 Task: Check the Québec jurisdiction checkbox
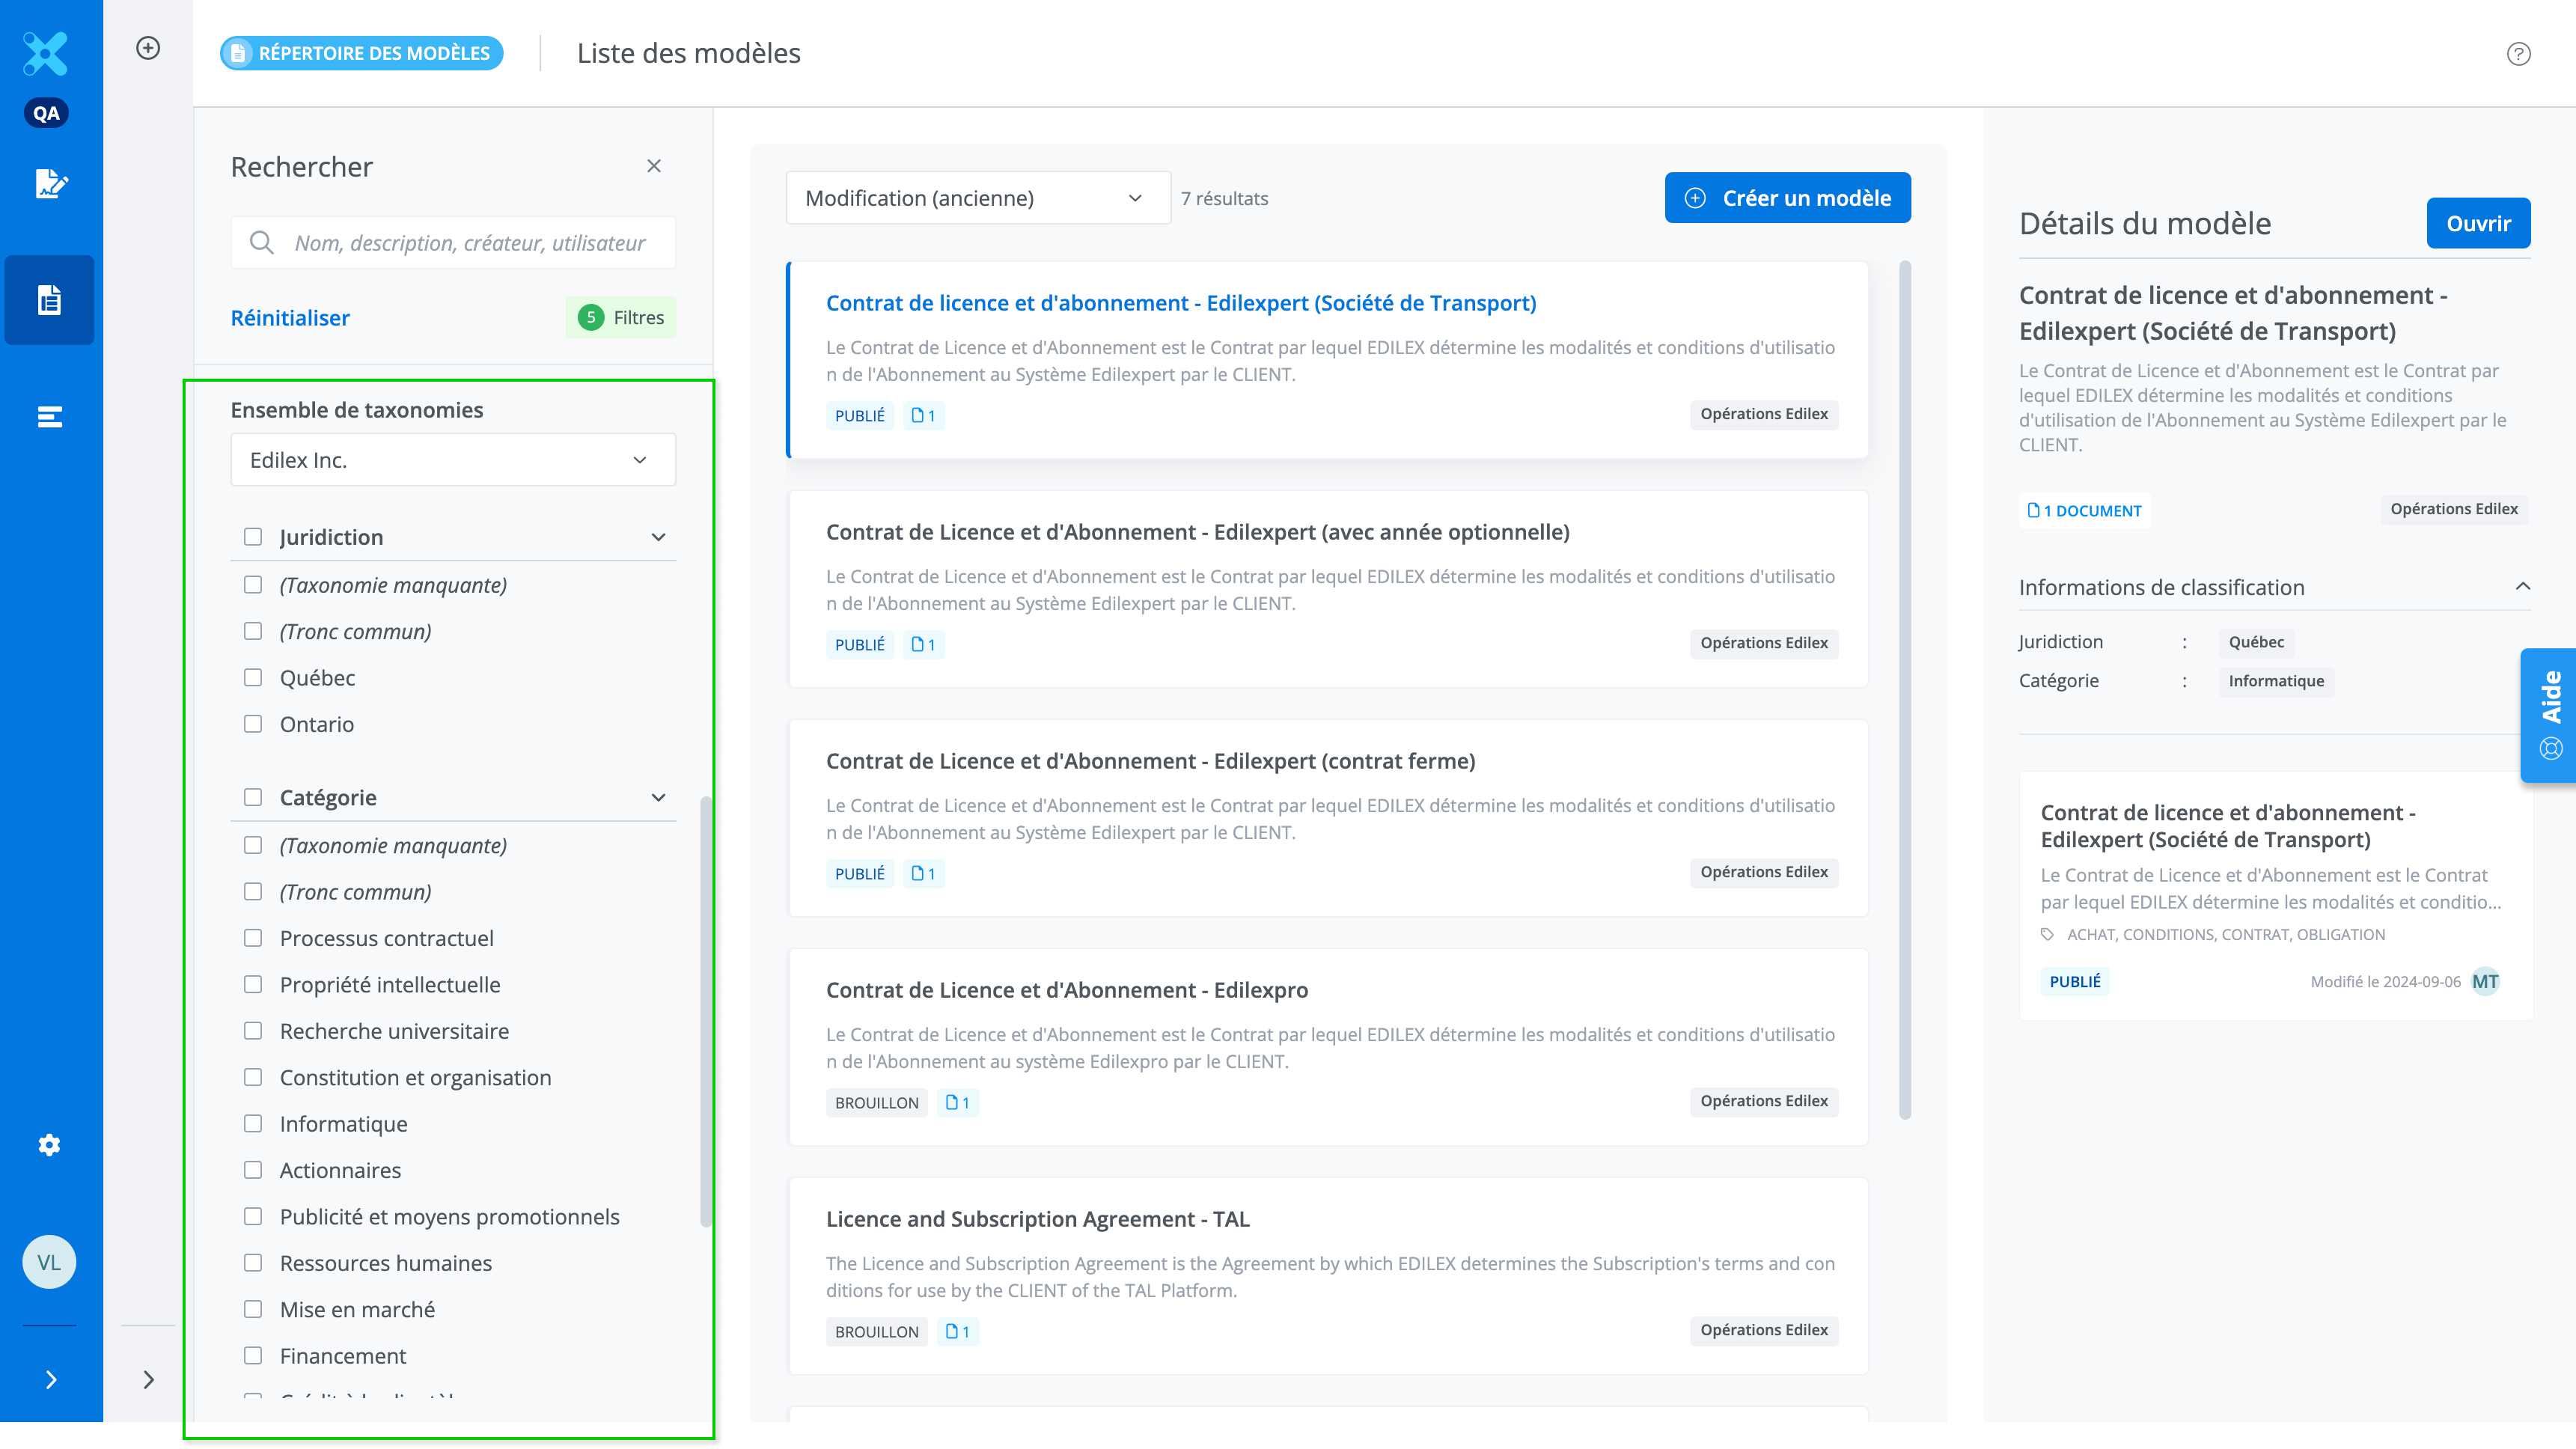pyautogui.click(x=253, y=678)
